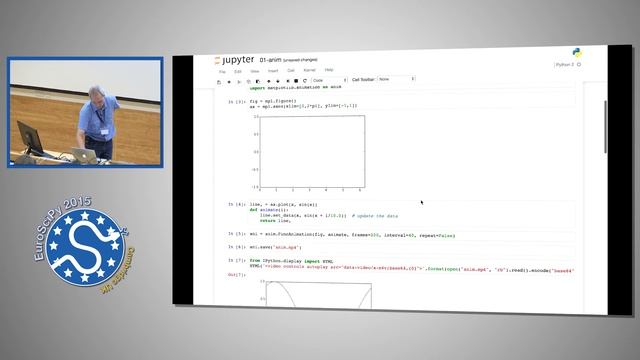Click the Python 2 kernel name label
The height and width of the screenshot is (360, 640).
click(565, 64)
